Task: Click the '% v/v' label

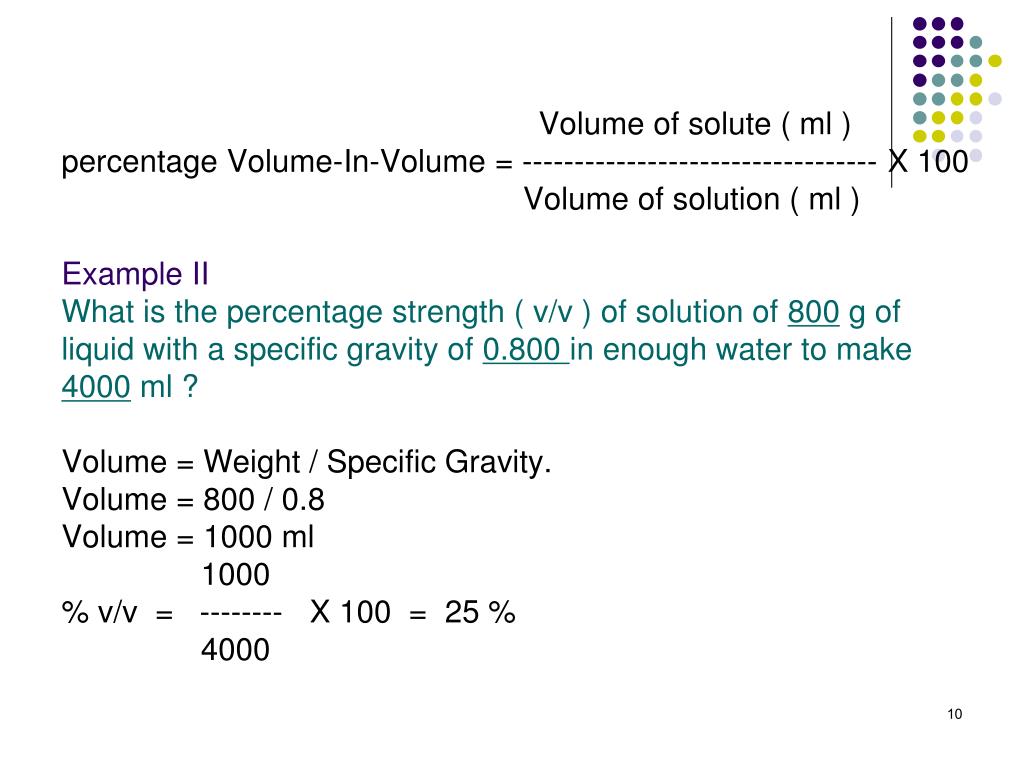Action: click(x=99, y=613)
